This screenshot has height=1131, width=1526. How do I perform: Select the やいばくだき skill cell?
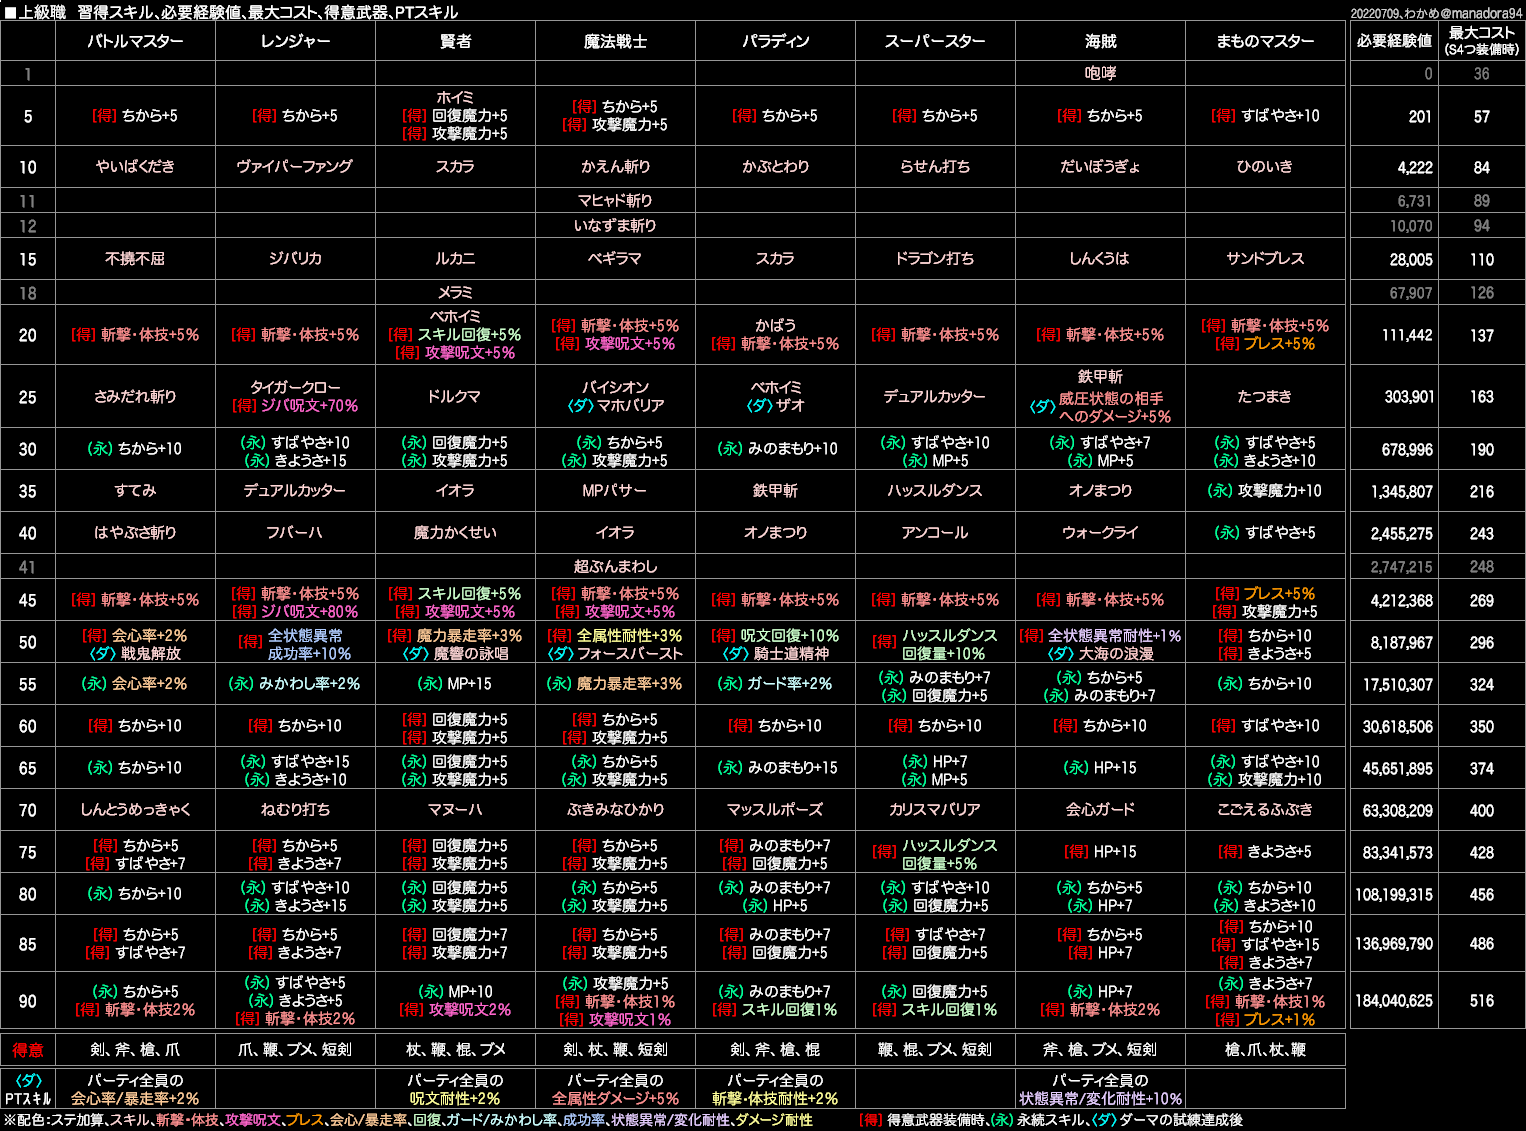[135, 167]
